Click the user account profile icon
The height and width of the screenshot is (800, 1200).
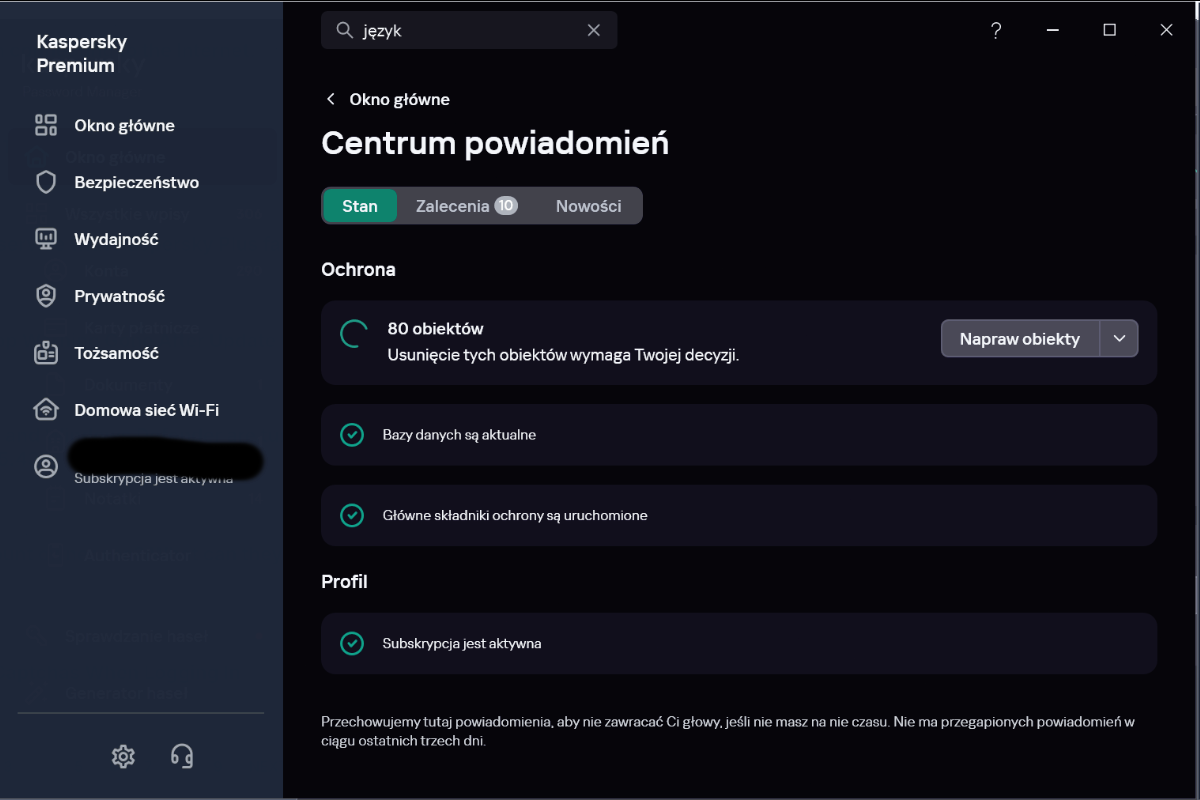point(46,466)
